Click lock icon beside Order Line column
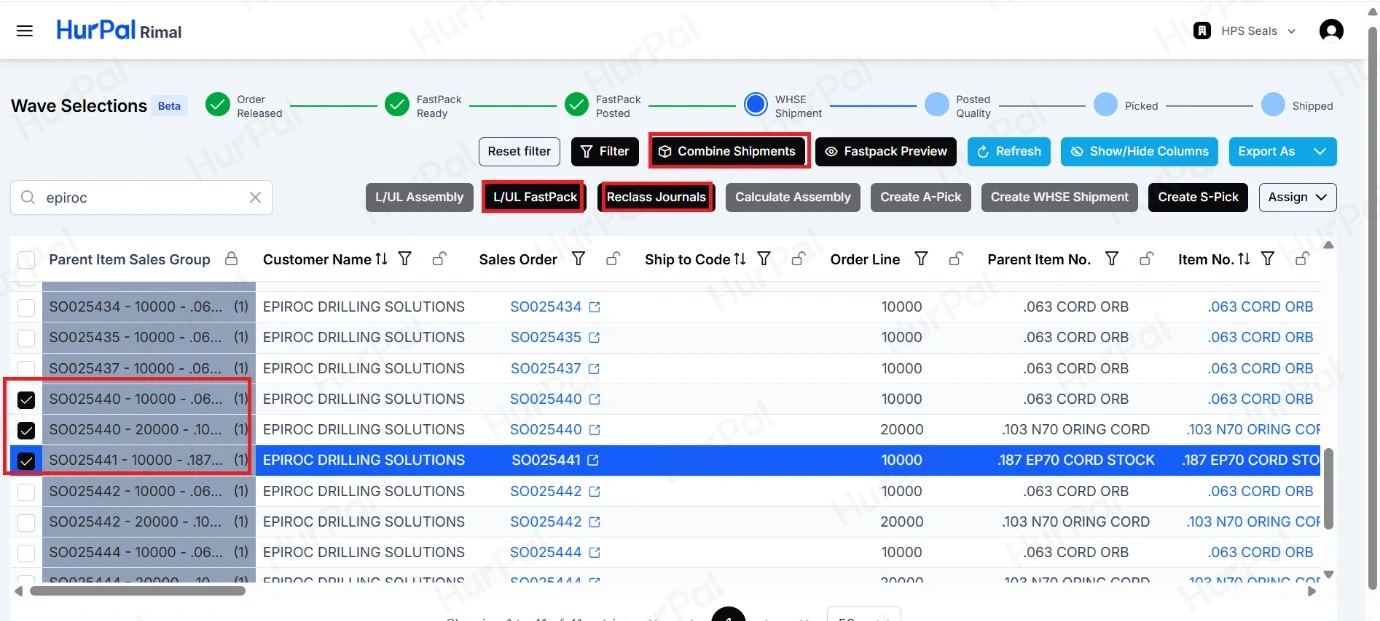This screenshot has width=1380, height=621. (955, 259)
